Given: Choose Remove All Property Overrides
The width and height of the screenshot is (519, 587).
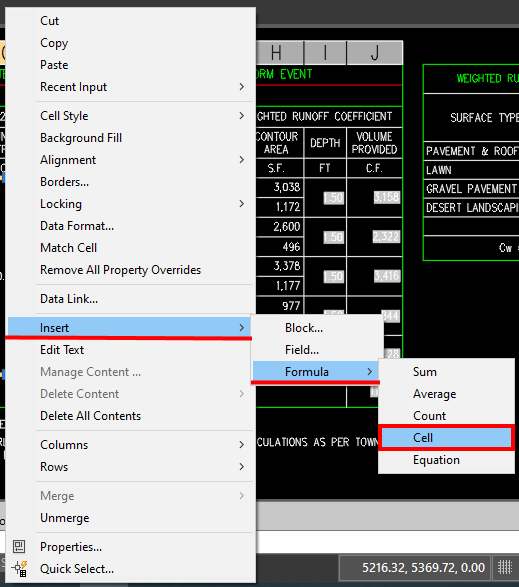Looking at the screenshot, I should coord(130,270).
